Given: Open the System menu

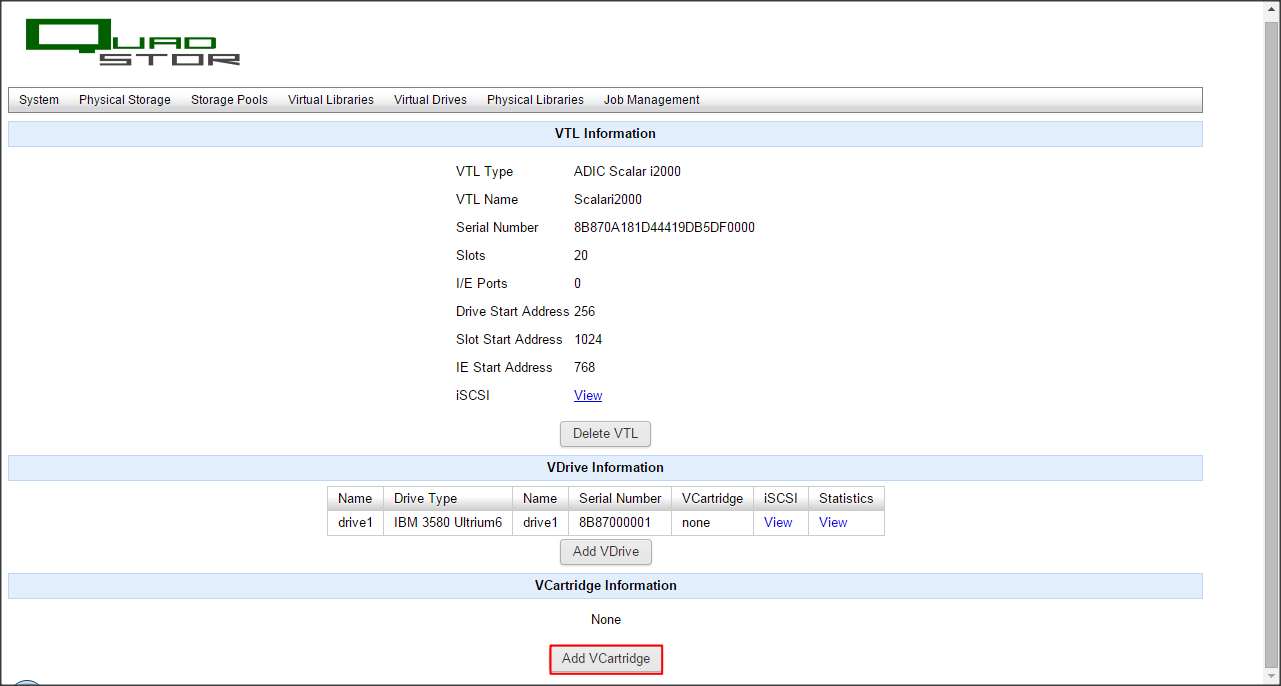Looking at the screenshot, I should tap(39, 100).
